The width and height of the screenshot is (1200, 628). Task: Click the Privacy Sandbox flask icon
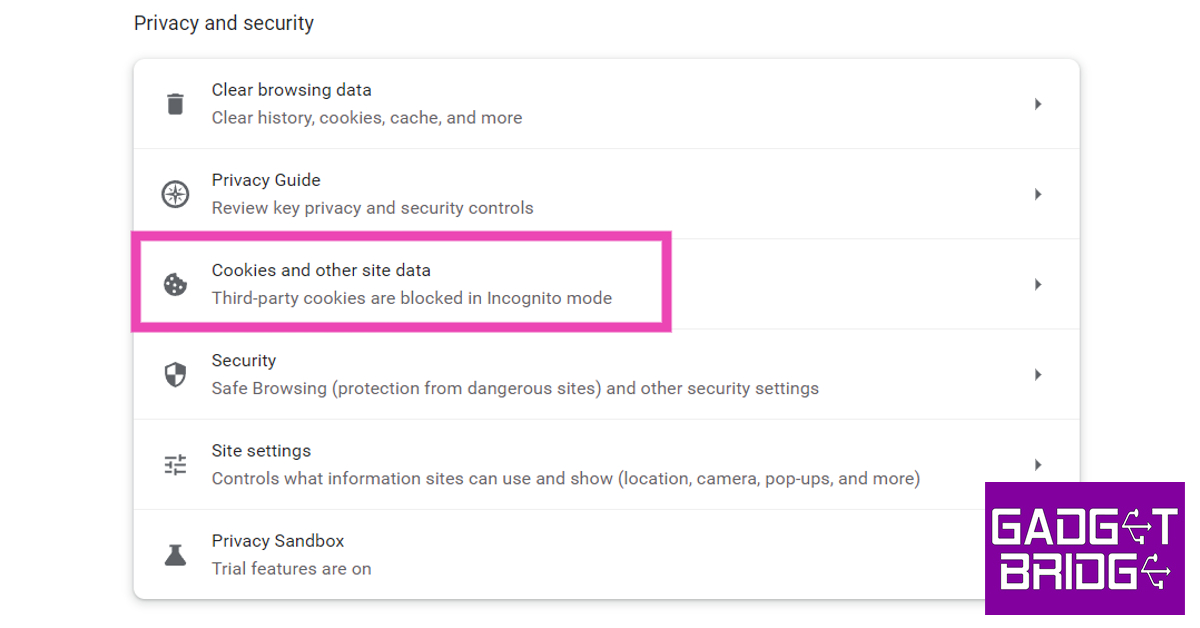[175, 555]
